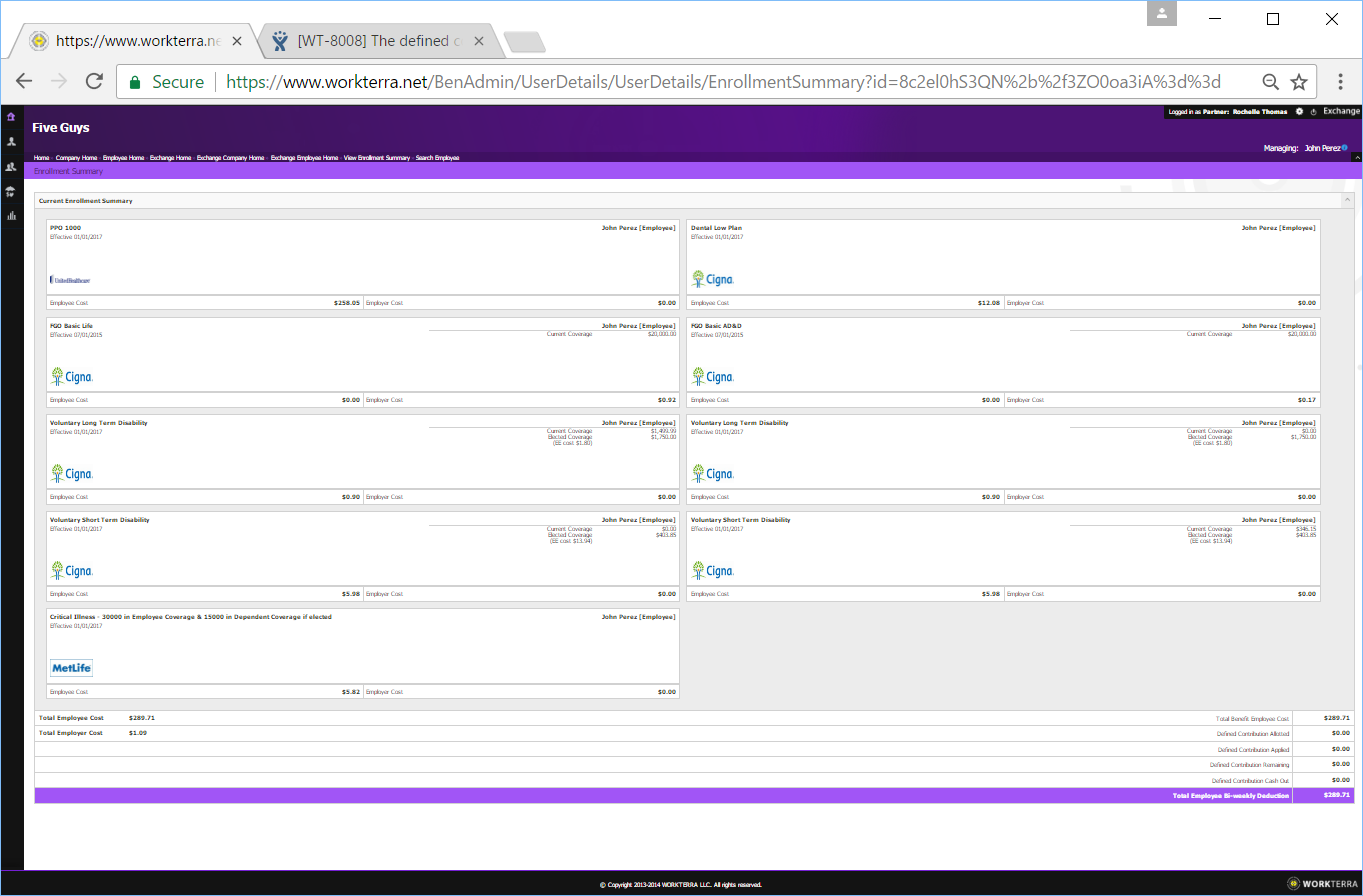The image size is (1363, 896).
Task: Open a new browser tab
Action: pos(525,41)
